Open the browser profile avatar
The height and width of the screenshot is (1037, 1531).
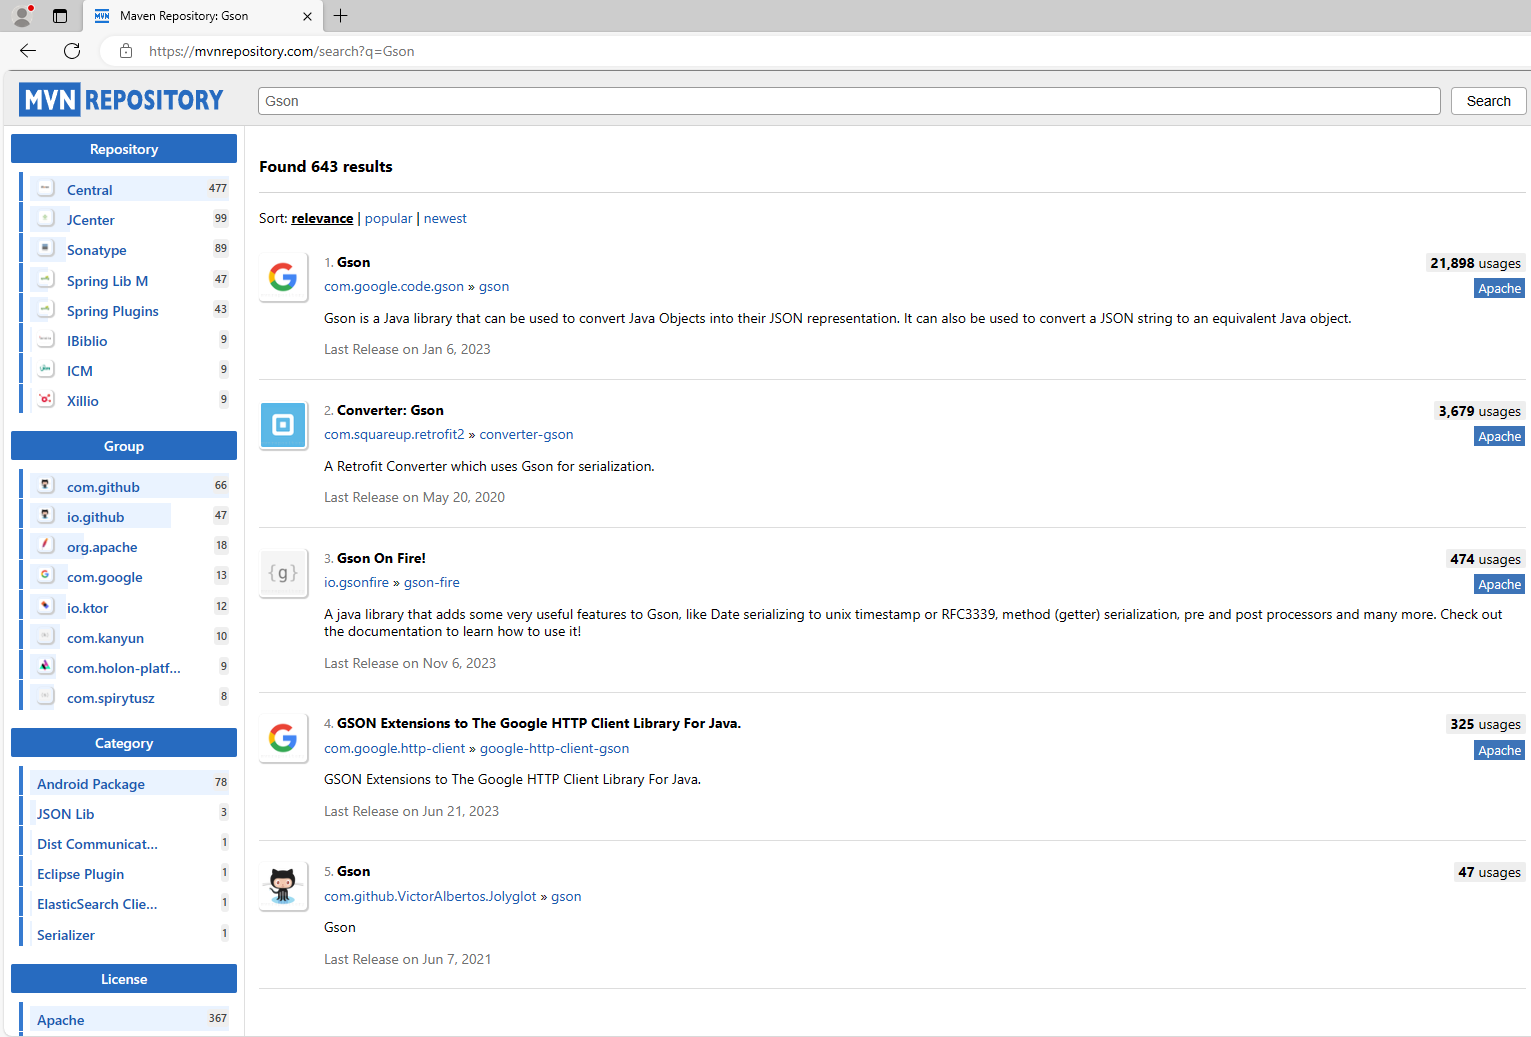click(22, 16)
